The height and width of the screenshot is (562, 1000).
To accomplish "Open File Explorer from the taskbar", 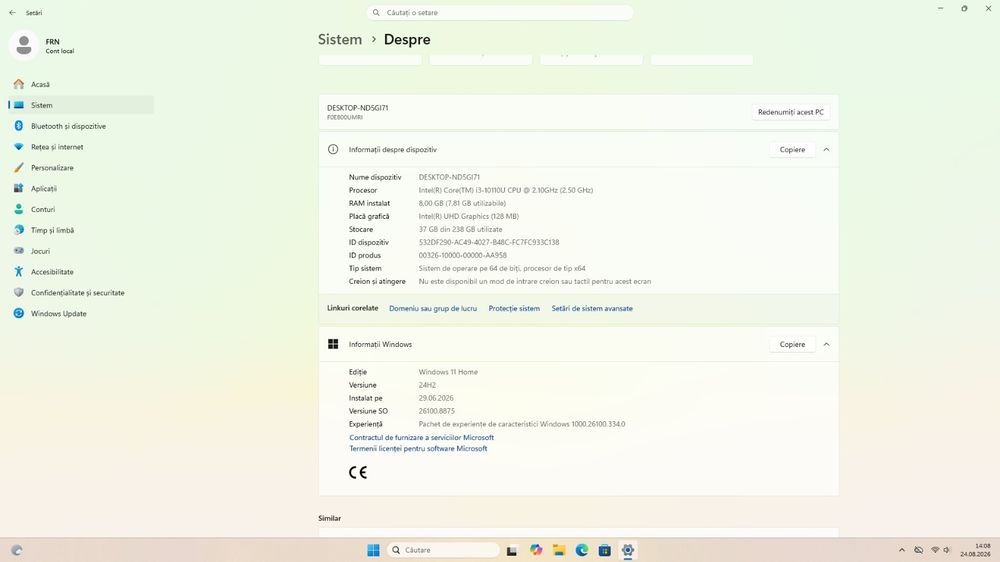I will (559, 550).
